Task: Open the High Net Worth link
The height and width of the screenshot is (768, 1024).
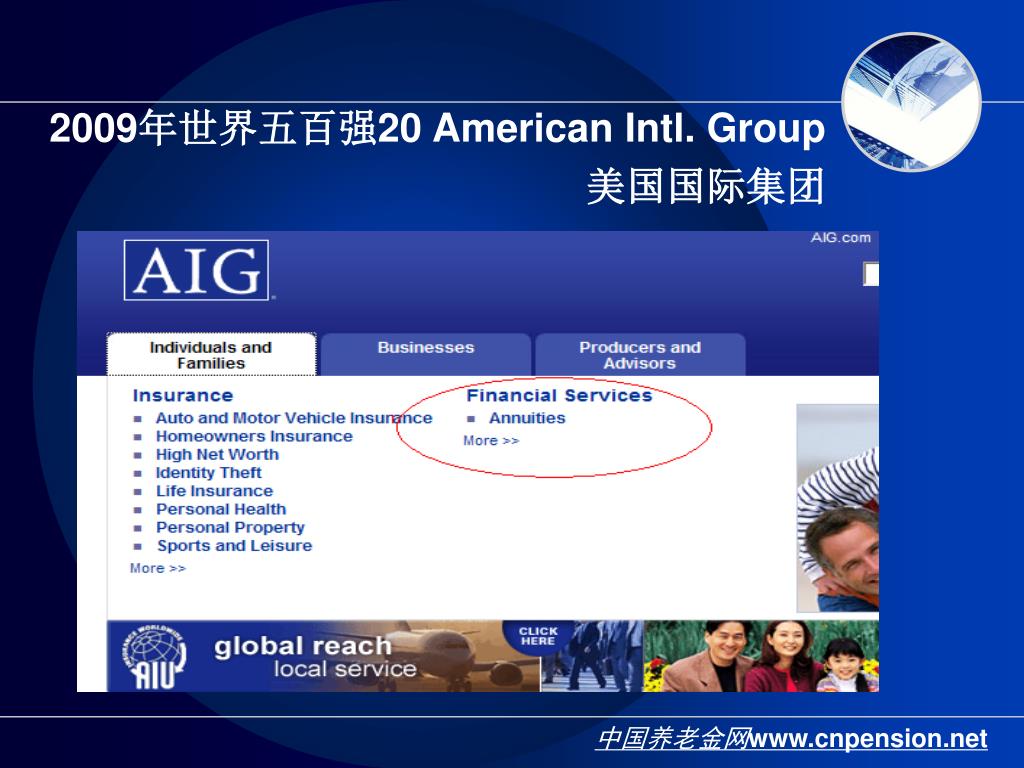Action: (x=217, y=455)
